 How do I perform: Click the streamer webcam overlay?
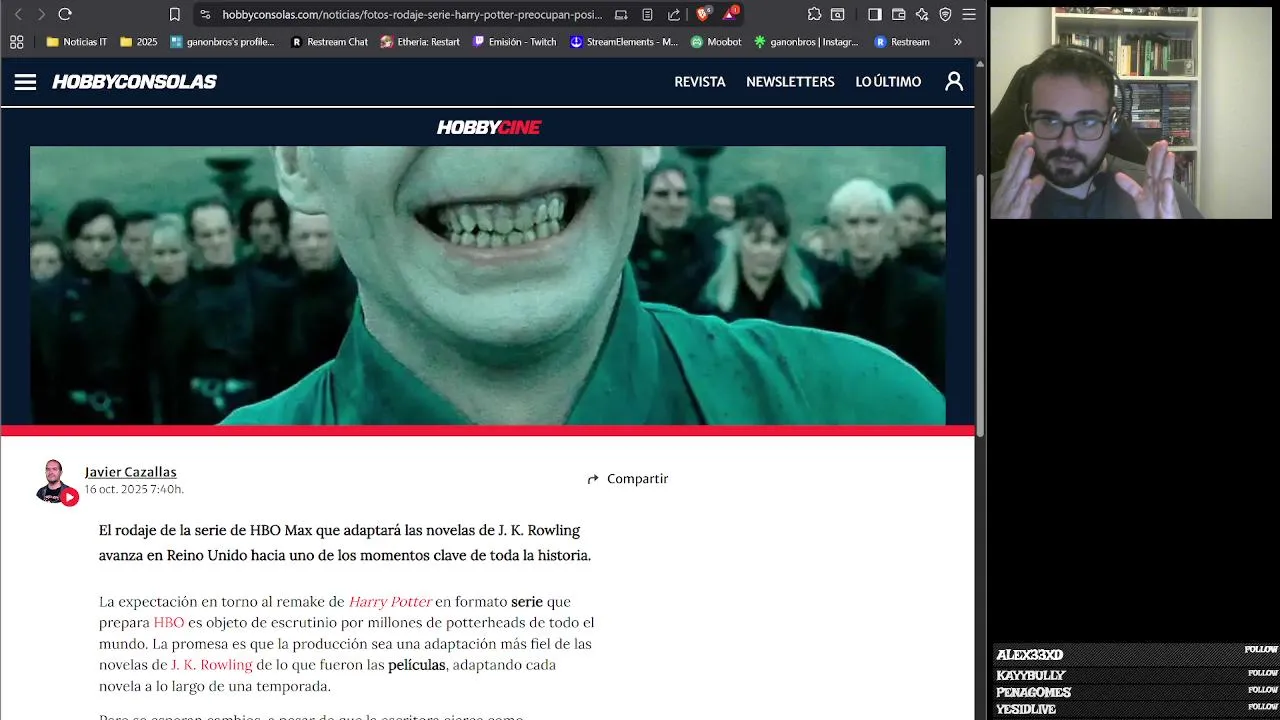[1131, 113]
